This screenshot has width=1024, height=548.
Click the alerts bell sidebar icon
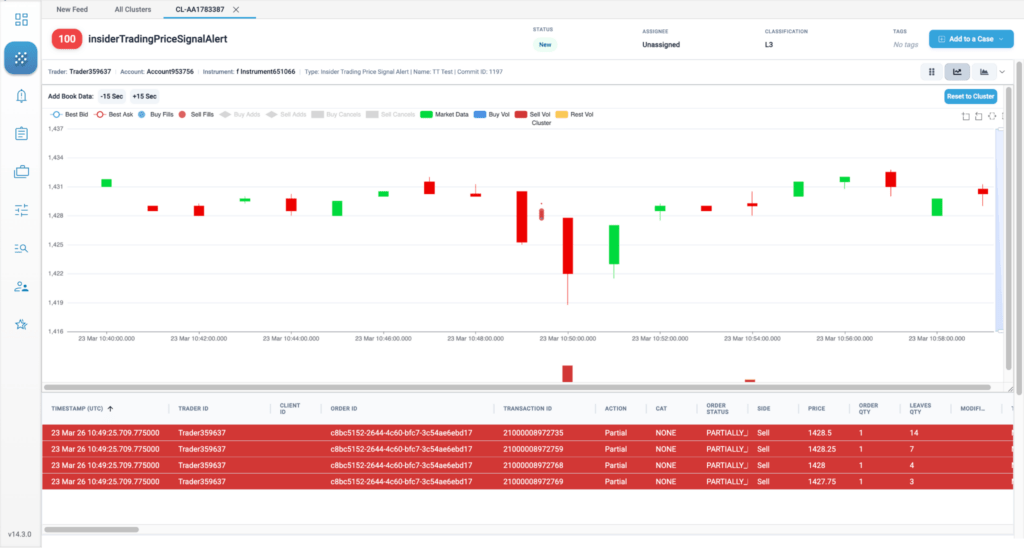click(x=21, y=96)
